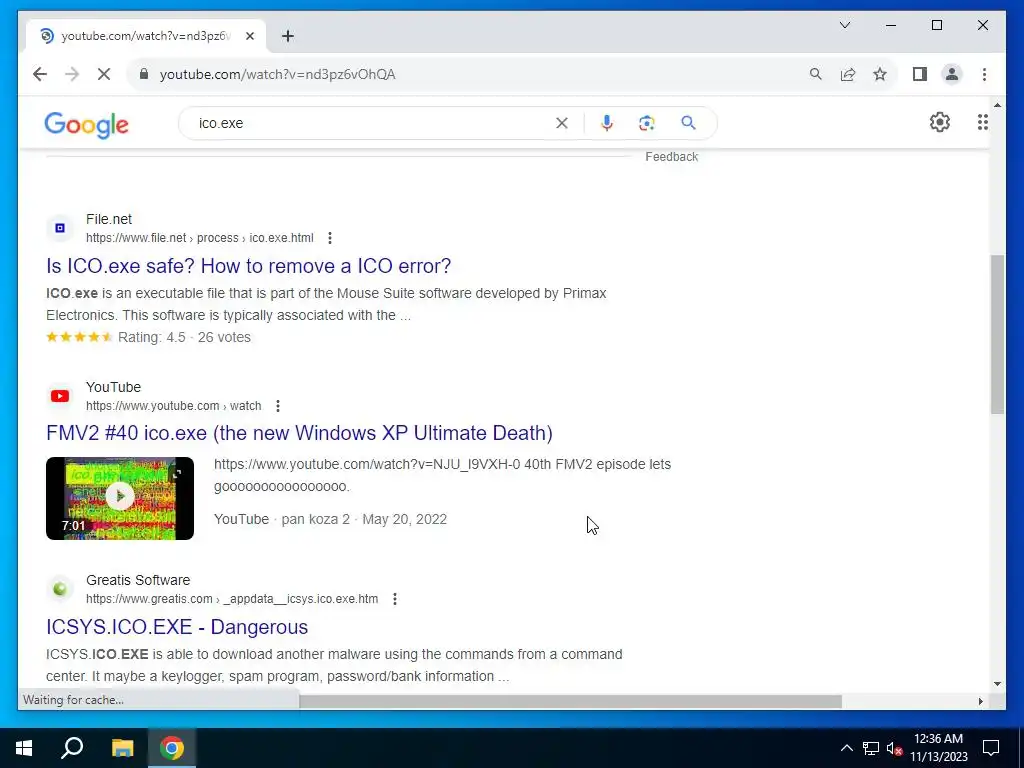Screen dimensions: 1024x768
Task: Start voice search with microphone
Action: coord(607,123)
